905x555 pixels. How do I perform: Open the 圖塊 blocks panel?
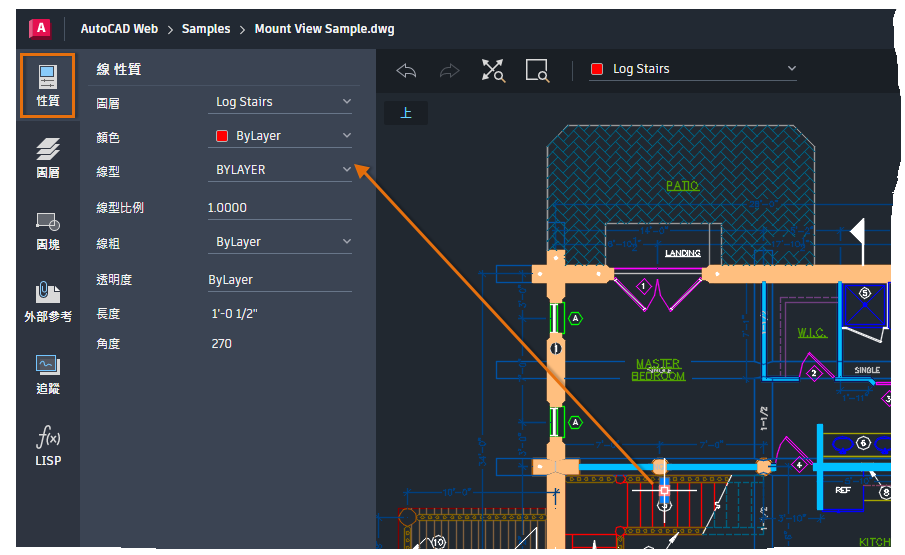[48, 230]
